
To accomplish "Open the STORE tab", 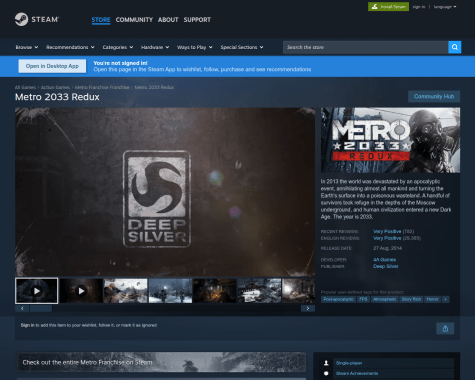I will 101,20.
